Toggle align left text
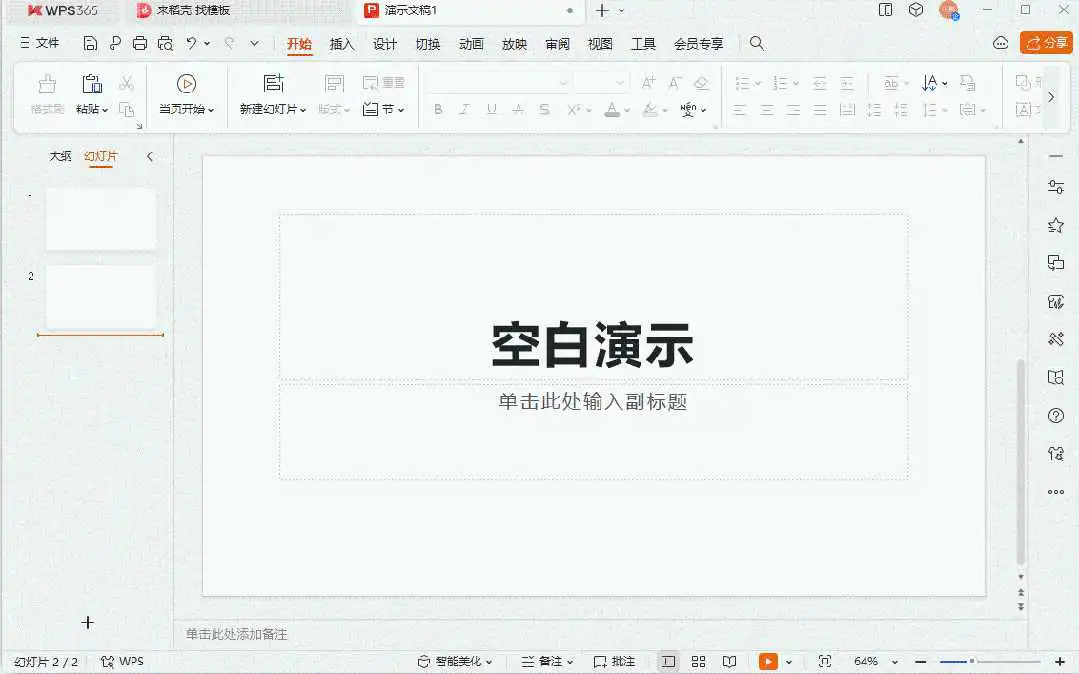This screenshot has height=674, width=1079. 740,110
